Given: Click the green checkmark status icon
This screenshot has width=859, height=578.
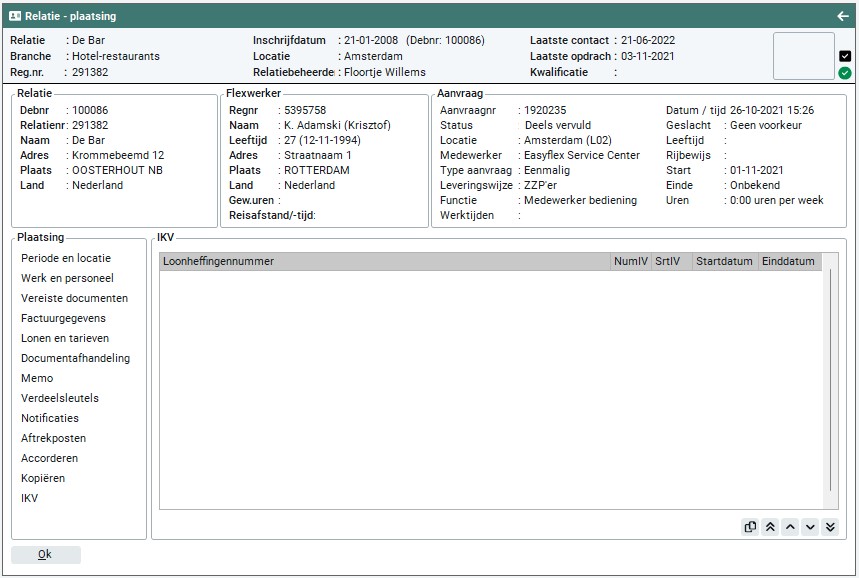Looking at the screenshot, I should coord(845,73).
